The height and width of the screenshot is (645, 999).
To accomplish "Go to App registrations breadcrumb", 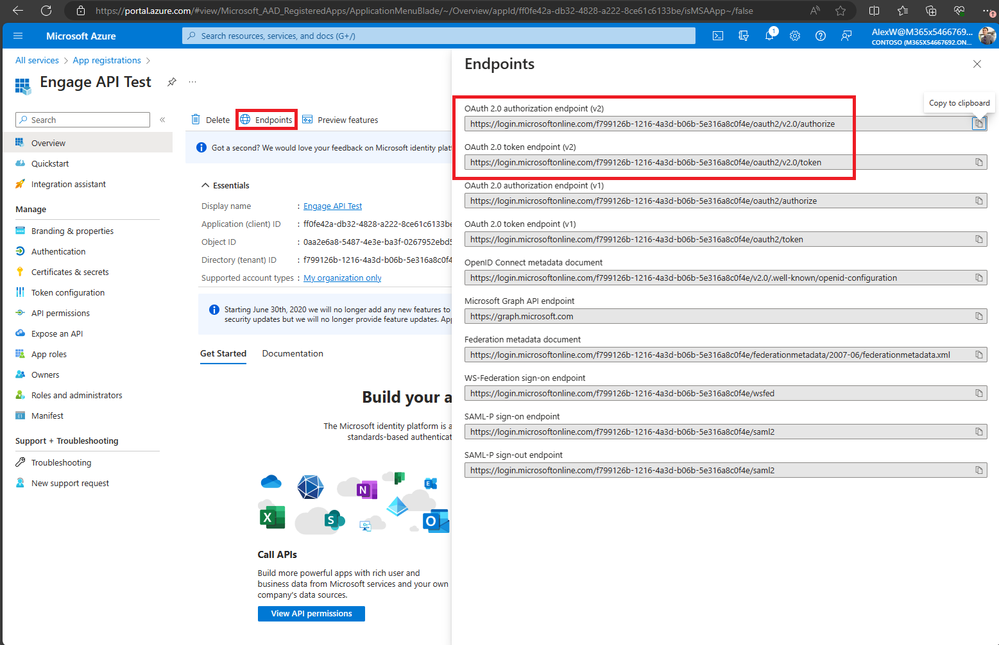I will (x=106, y=61).
